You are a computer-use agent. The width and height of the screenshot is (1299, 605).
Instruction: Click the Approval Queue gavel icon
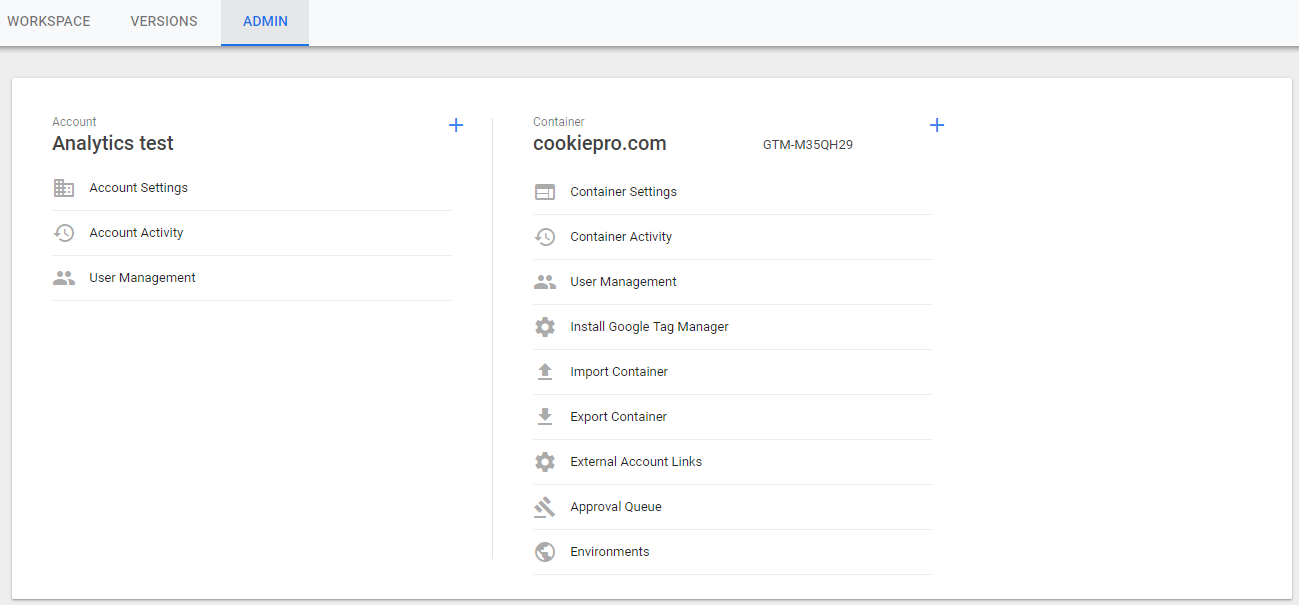pyautogui.click(x=545, y=507)
